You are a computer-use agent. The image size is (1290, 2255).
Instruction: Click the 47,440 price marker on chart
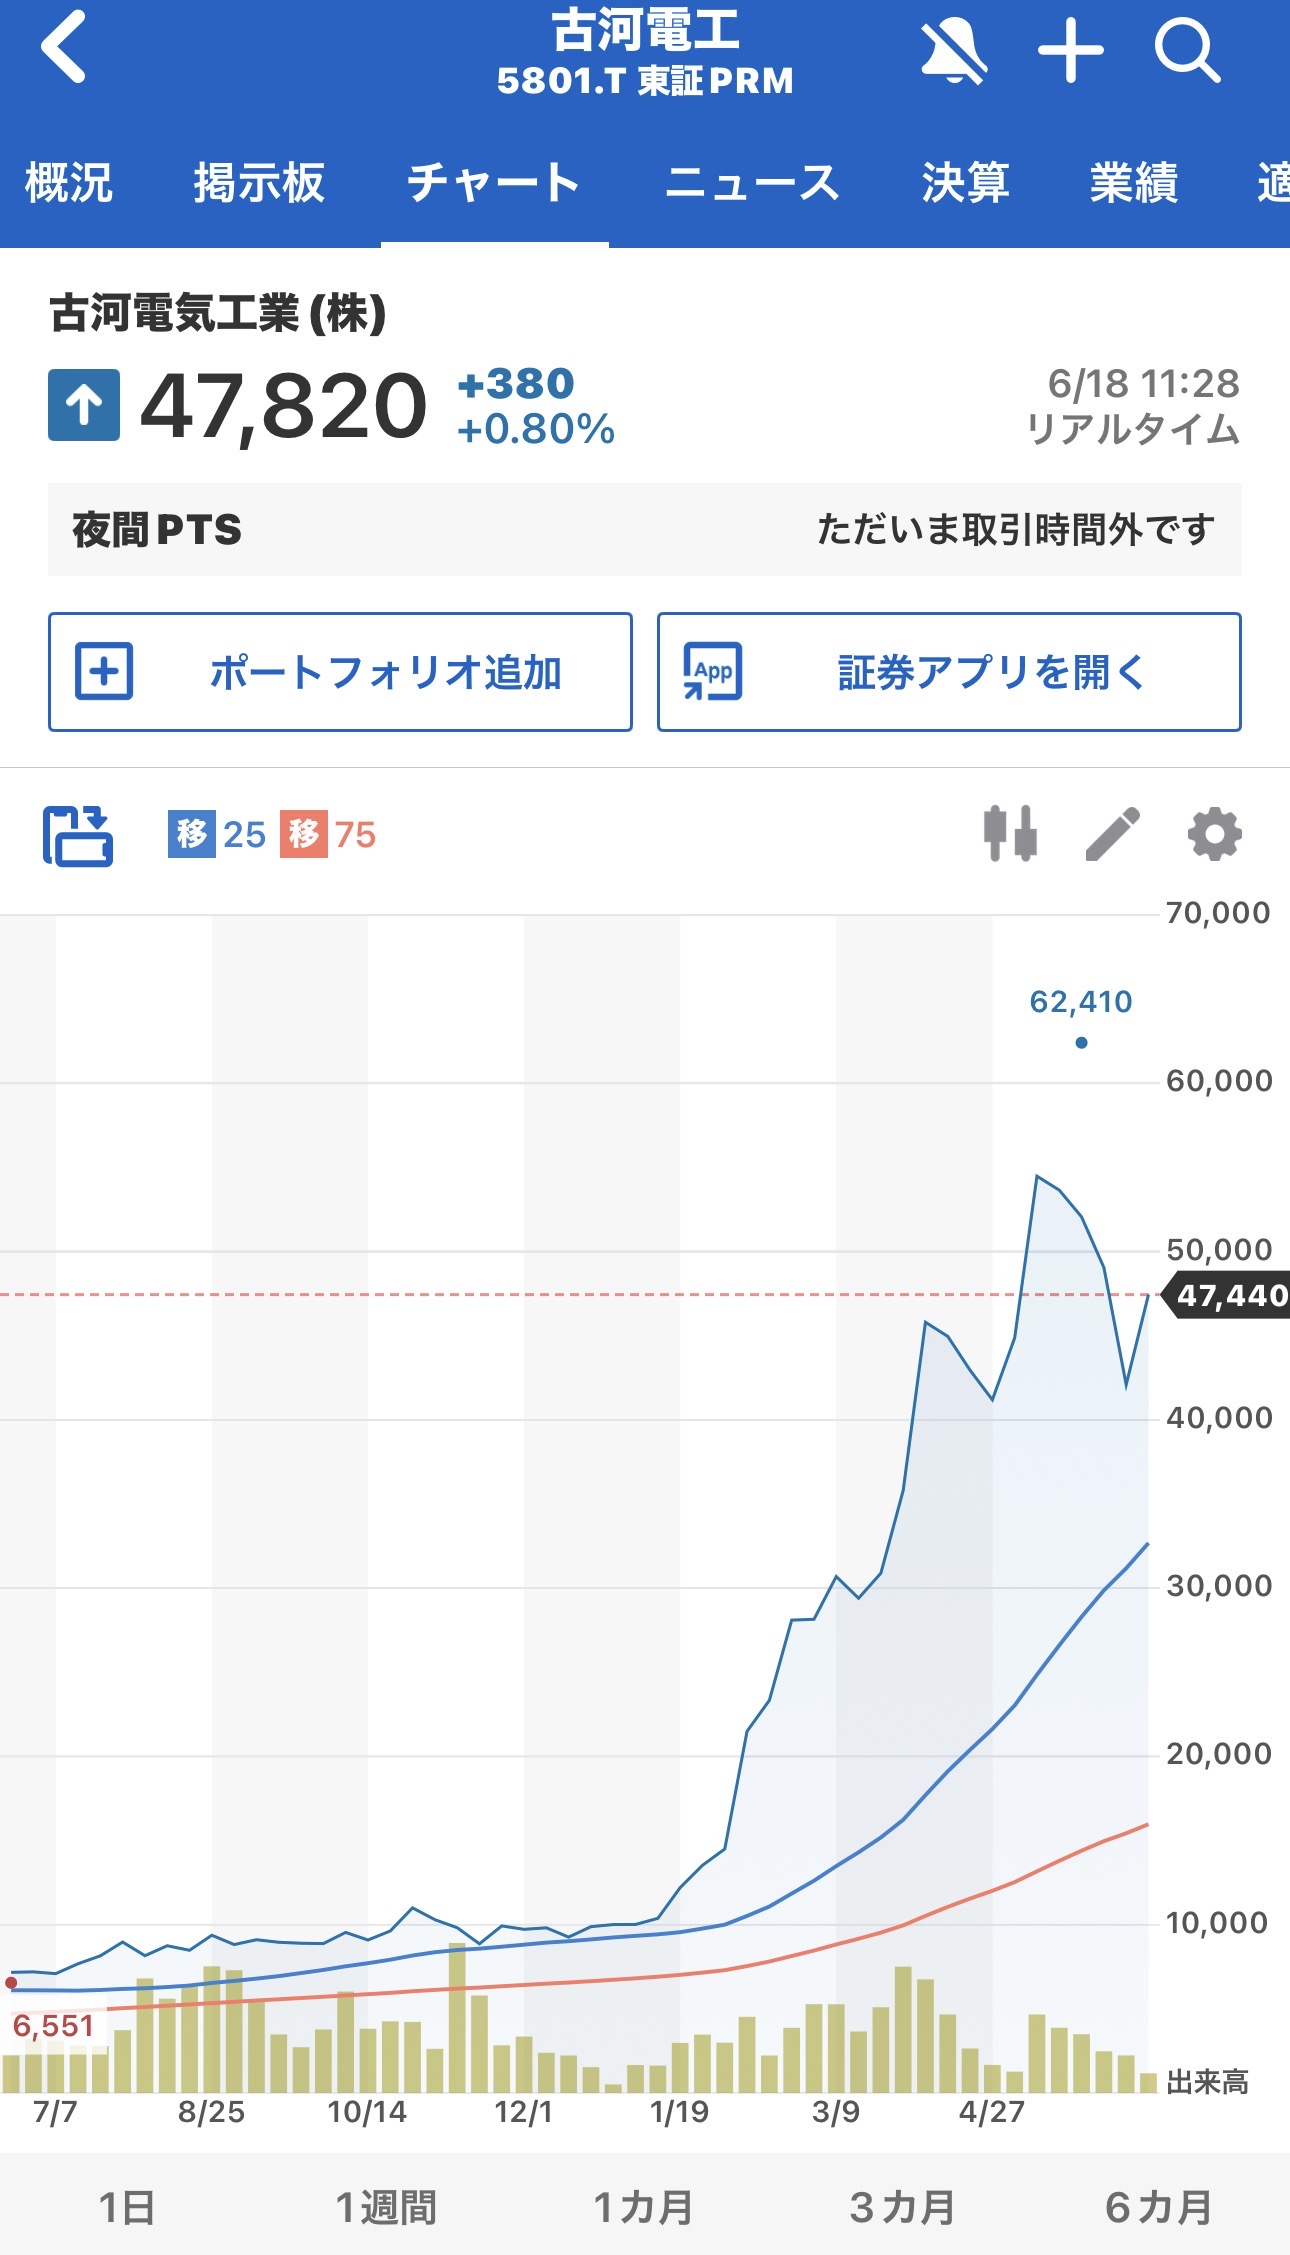pos(1229,1295)
